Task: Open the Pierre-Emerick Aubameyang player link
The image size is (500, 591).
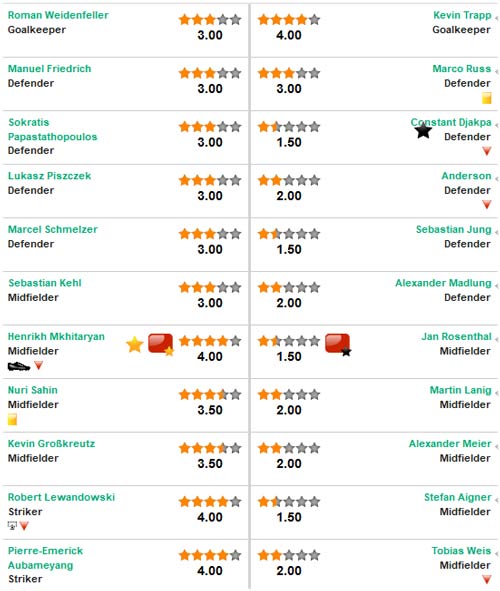Action: 45,558
